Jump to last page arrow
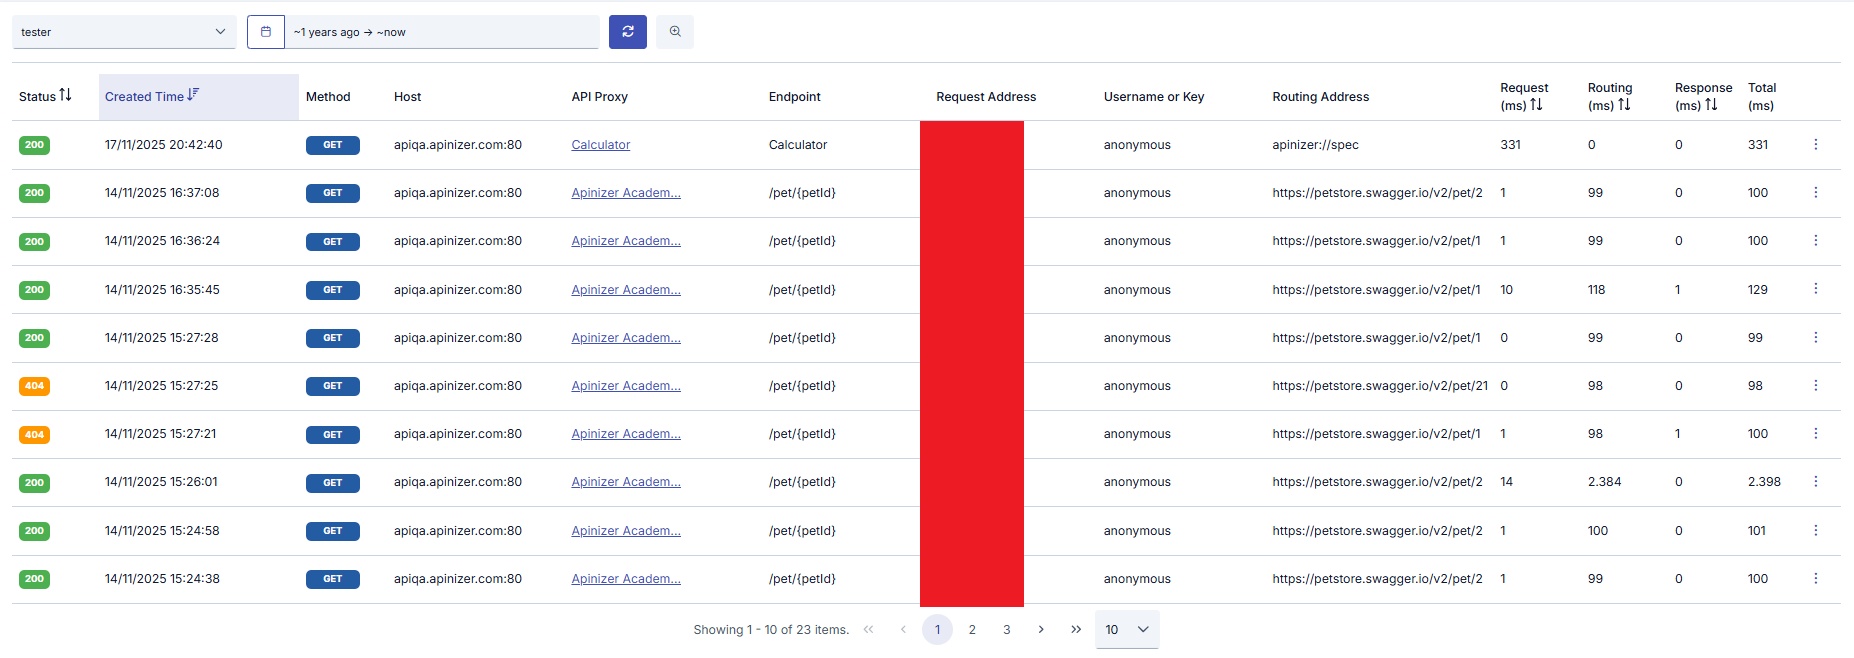Image resolution: width=1854 pixels, height=658 pixels. click(1076, 630)
